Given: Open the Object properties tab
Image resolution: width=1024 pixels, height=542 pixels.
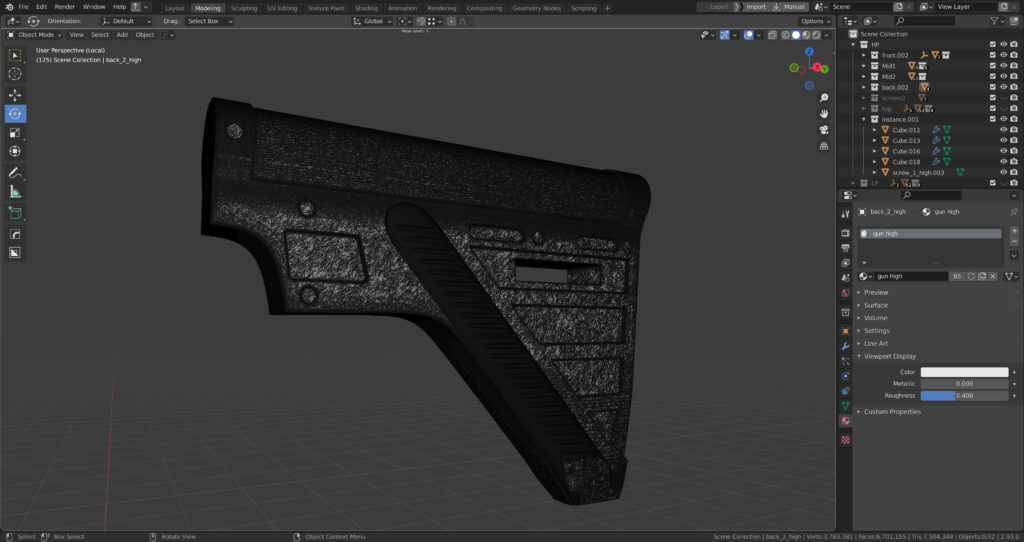Looking at the screenshot, I should click(x=846, y=331).
